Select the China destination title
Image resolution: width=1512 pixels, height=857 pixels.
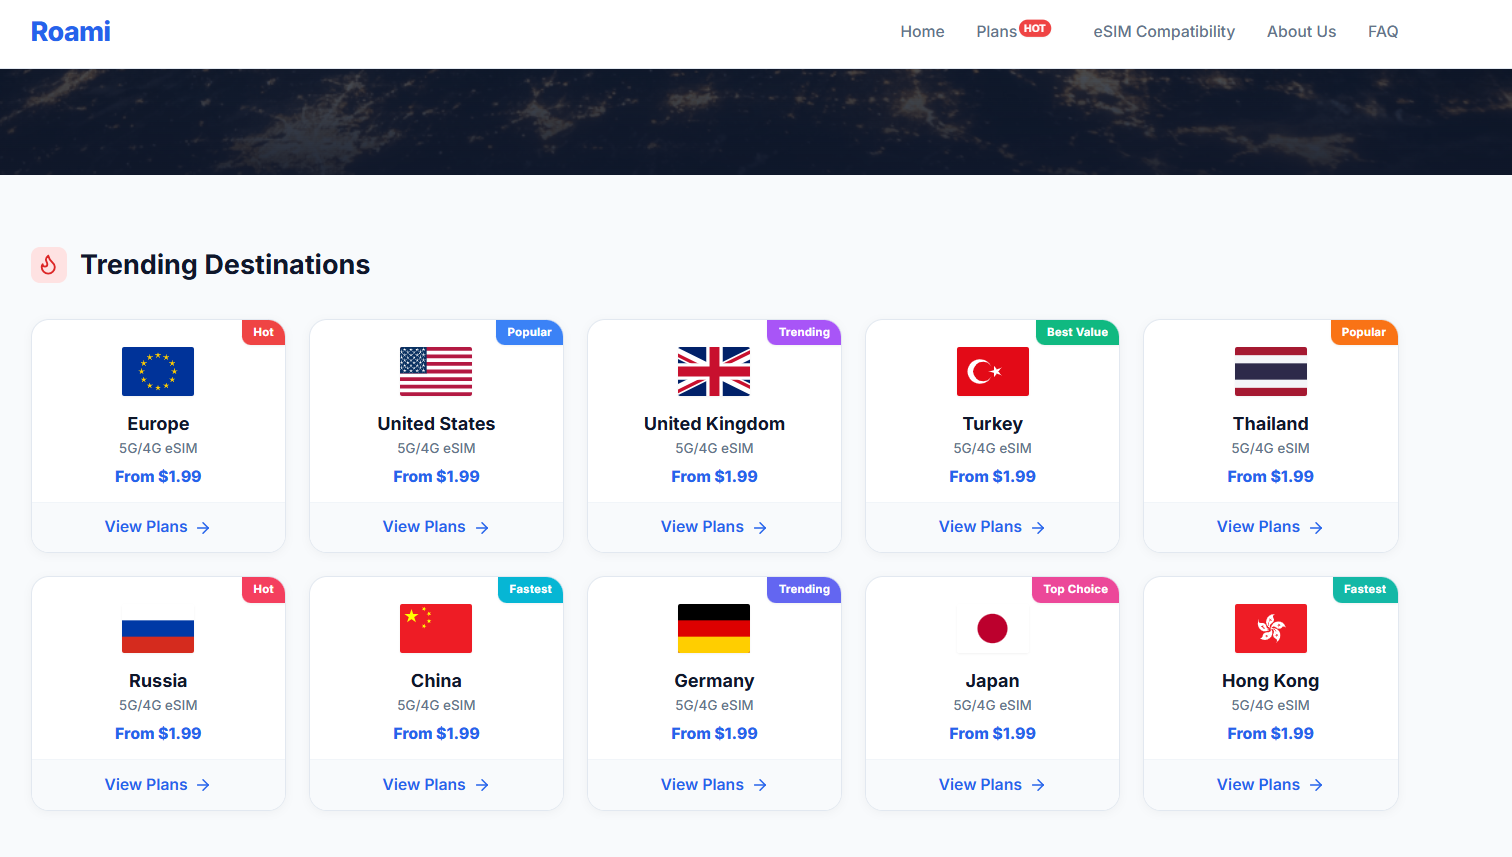(x=436, y=681)
